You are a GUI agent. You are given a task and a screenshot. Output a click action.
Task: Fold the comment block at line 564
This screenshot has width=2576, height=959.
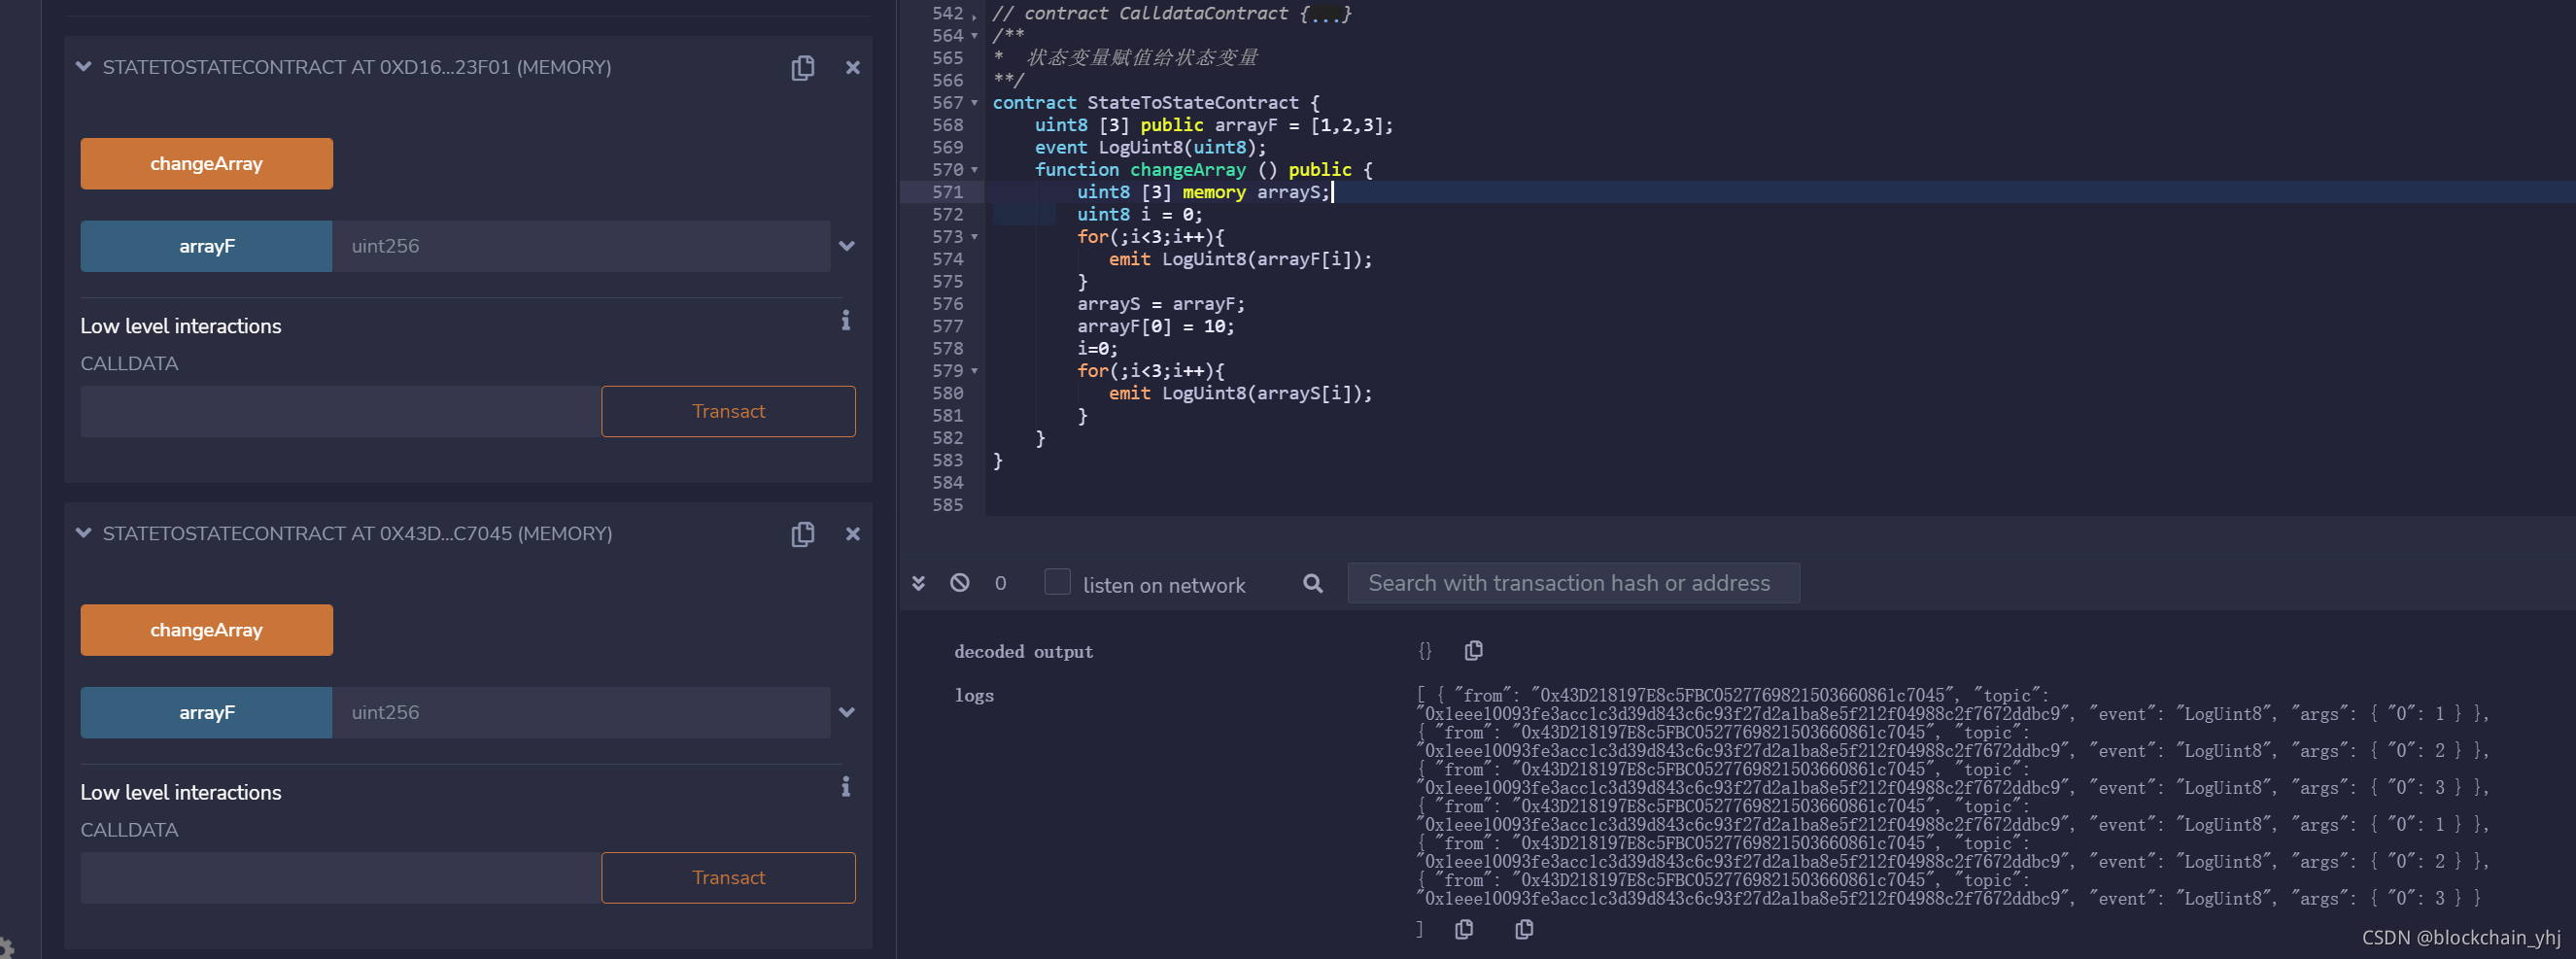(974, 36)
